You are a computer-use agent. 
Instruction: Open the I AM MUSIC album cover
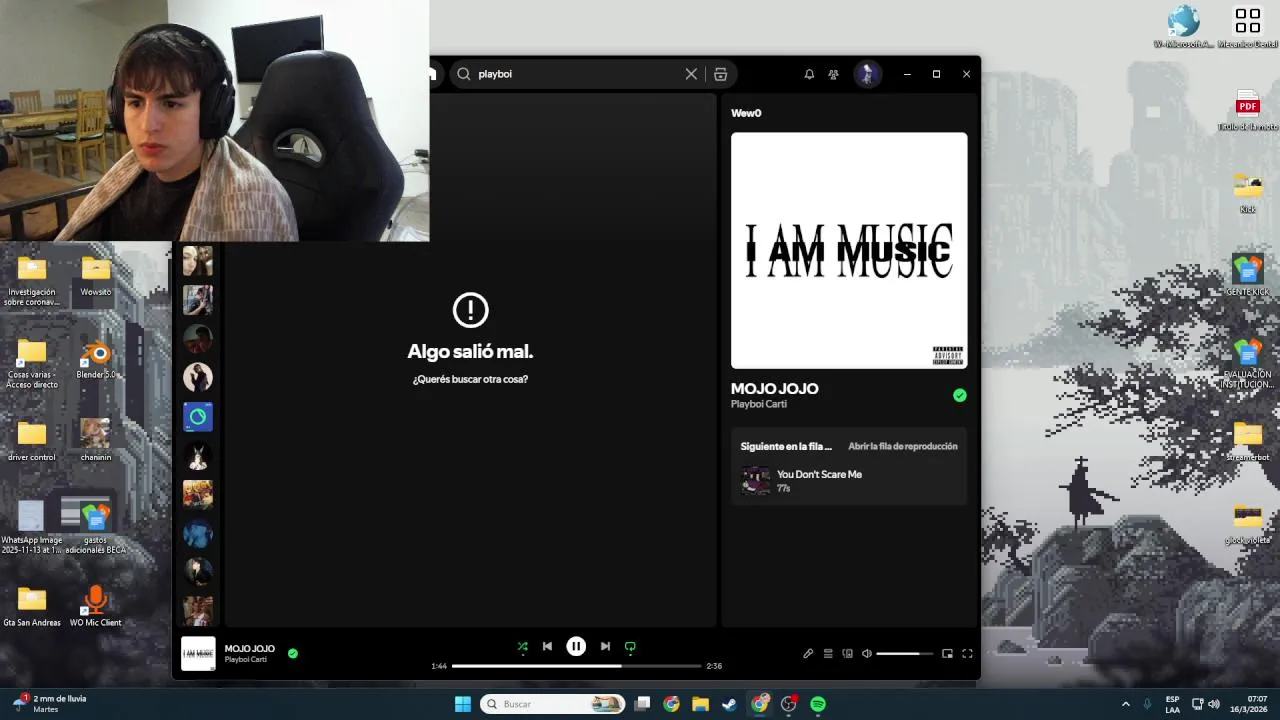pos(849,251)
